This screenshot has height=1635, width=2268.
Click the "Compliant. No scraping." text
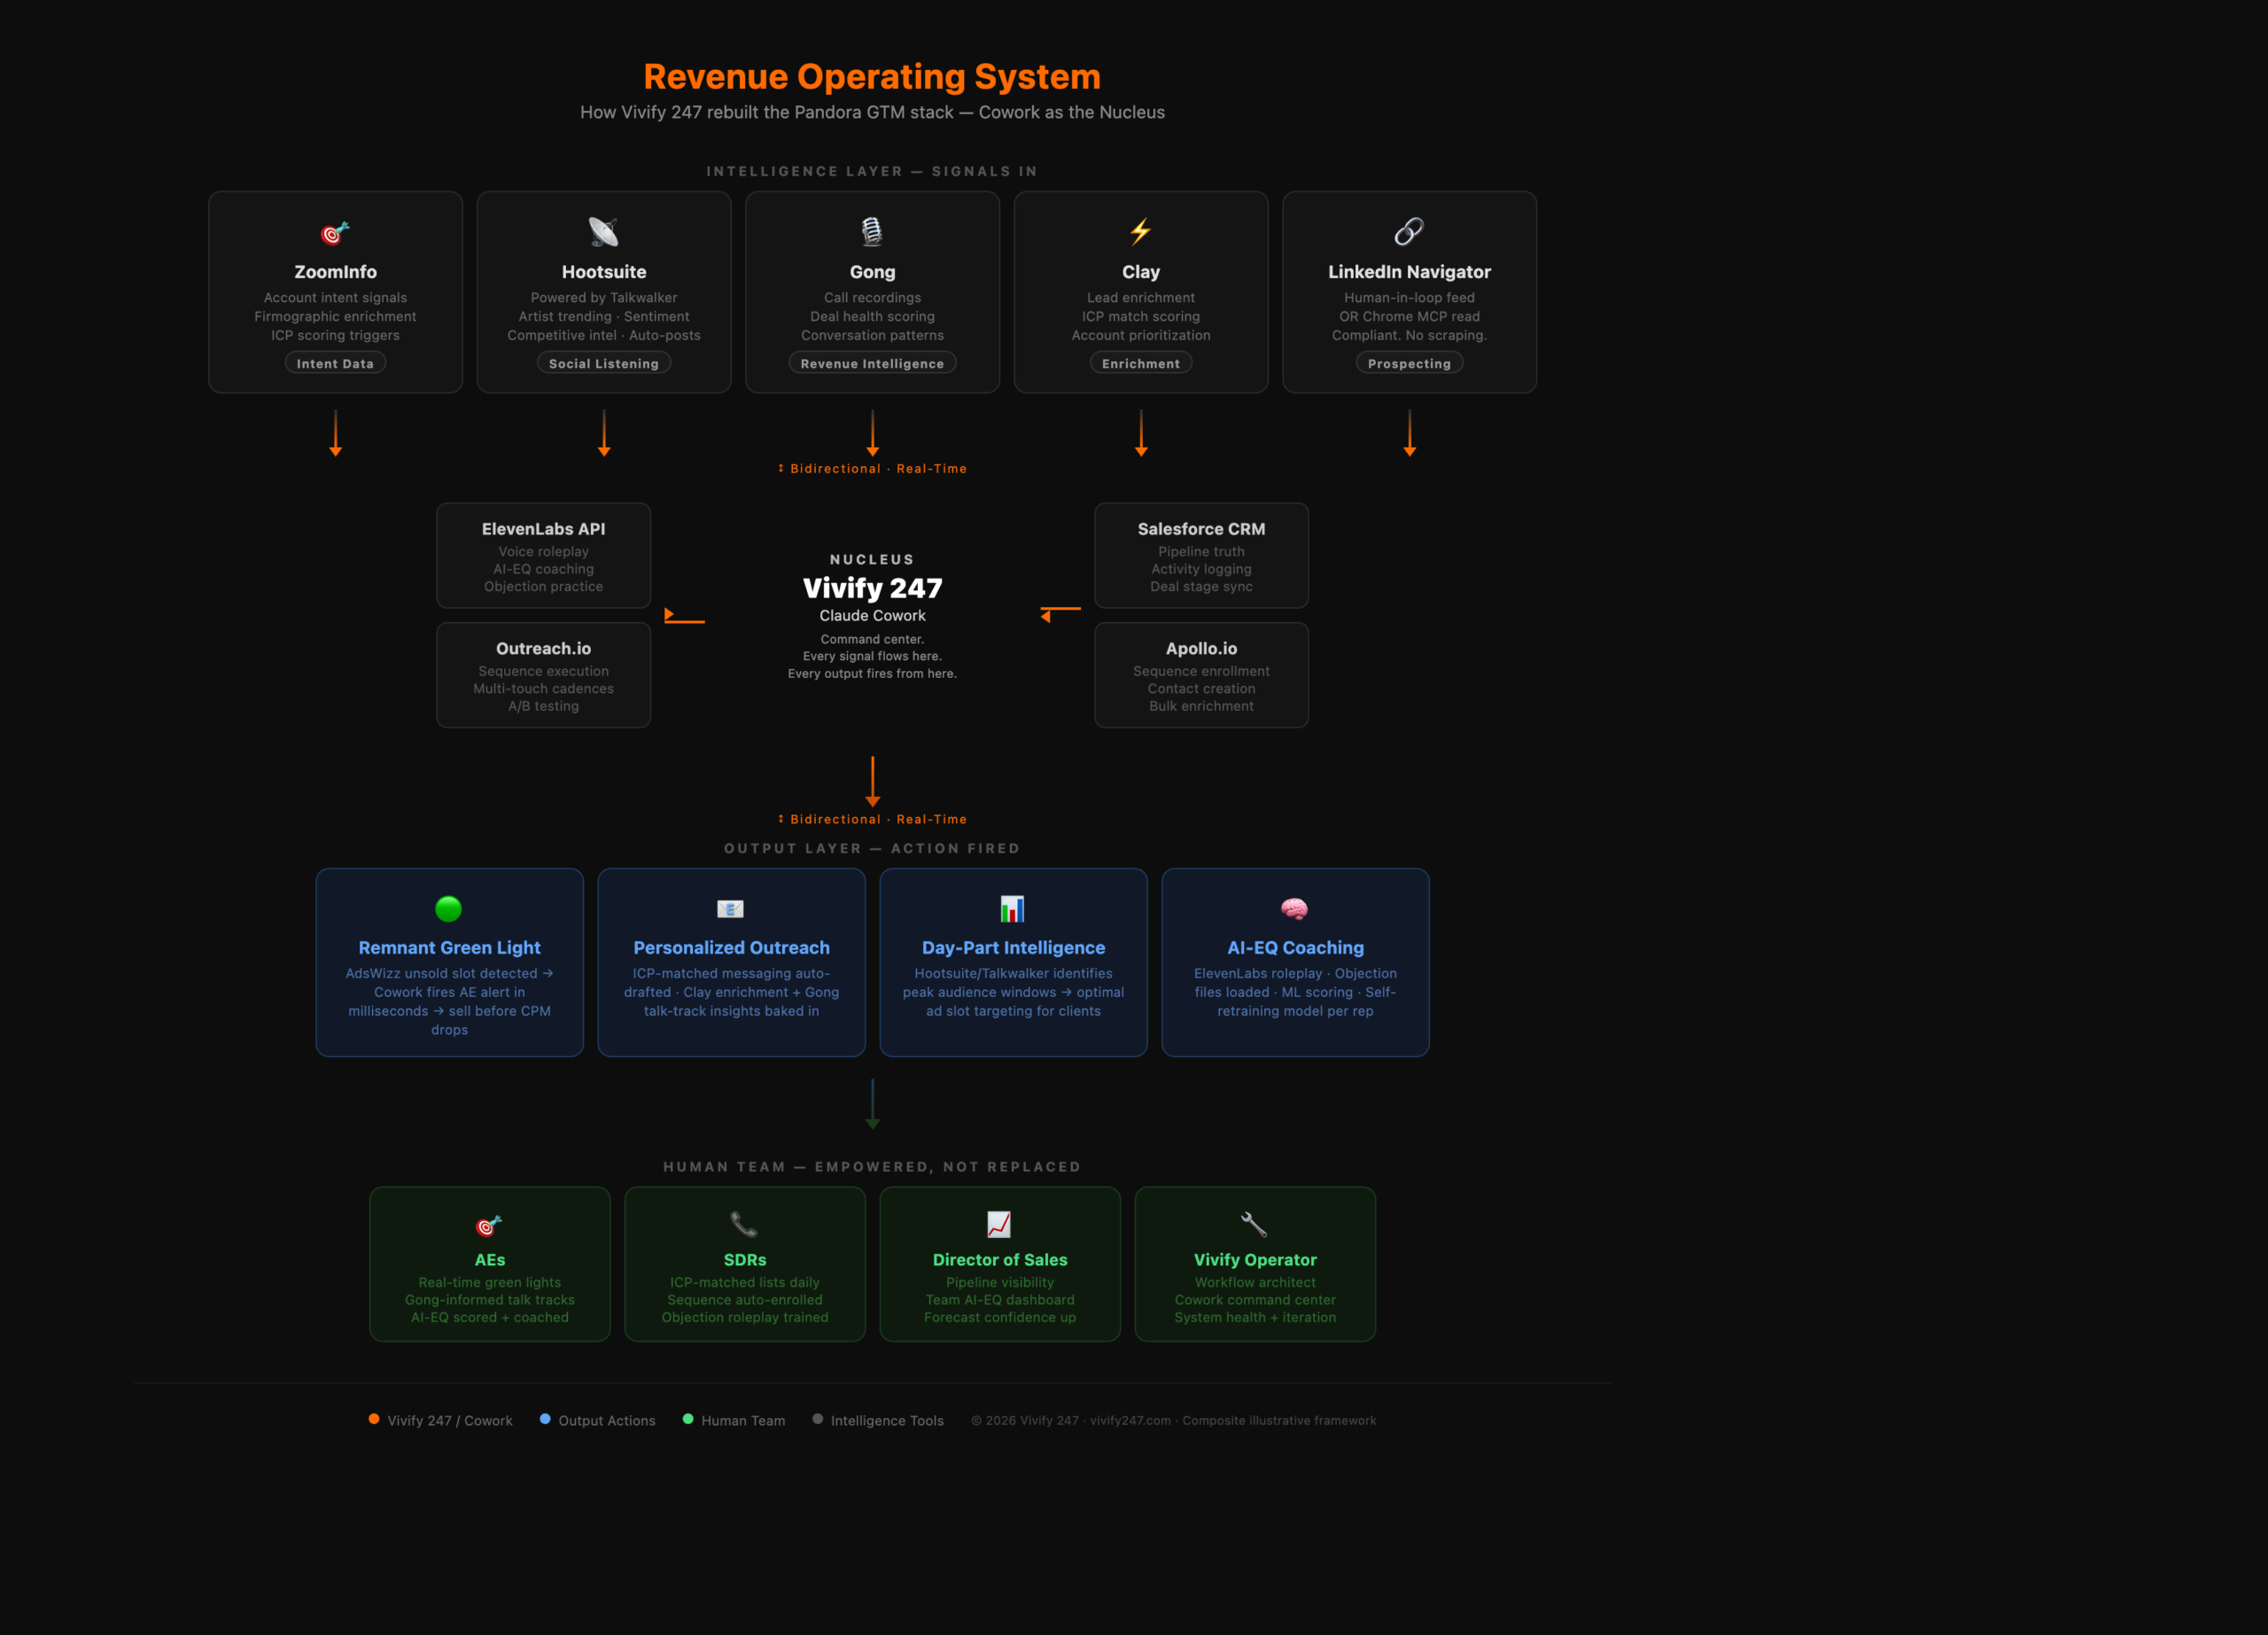pyautogui.click(x=1409, y=336)
